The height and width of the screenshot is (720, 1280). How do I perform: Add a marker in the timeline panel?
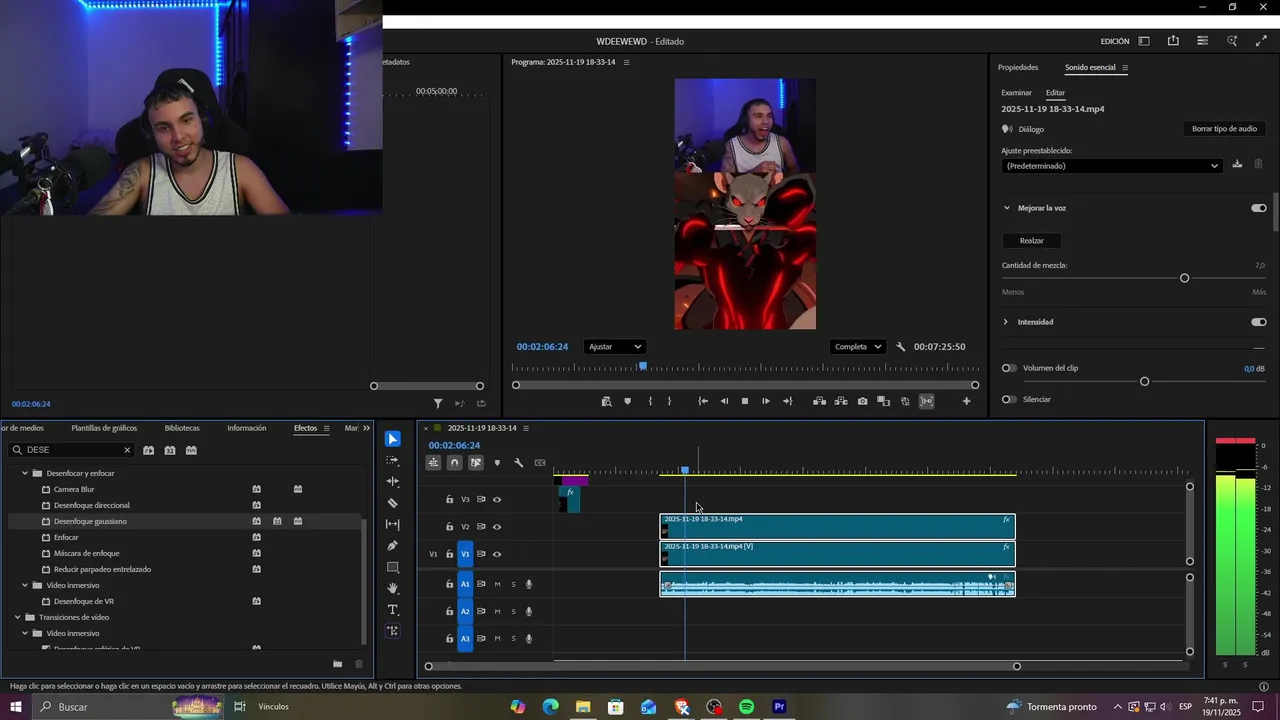click(497, 463)
